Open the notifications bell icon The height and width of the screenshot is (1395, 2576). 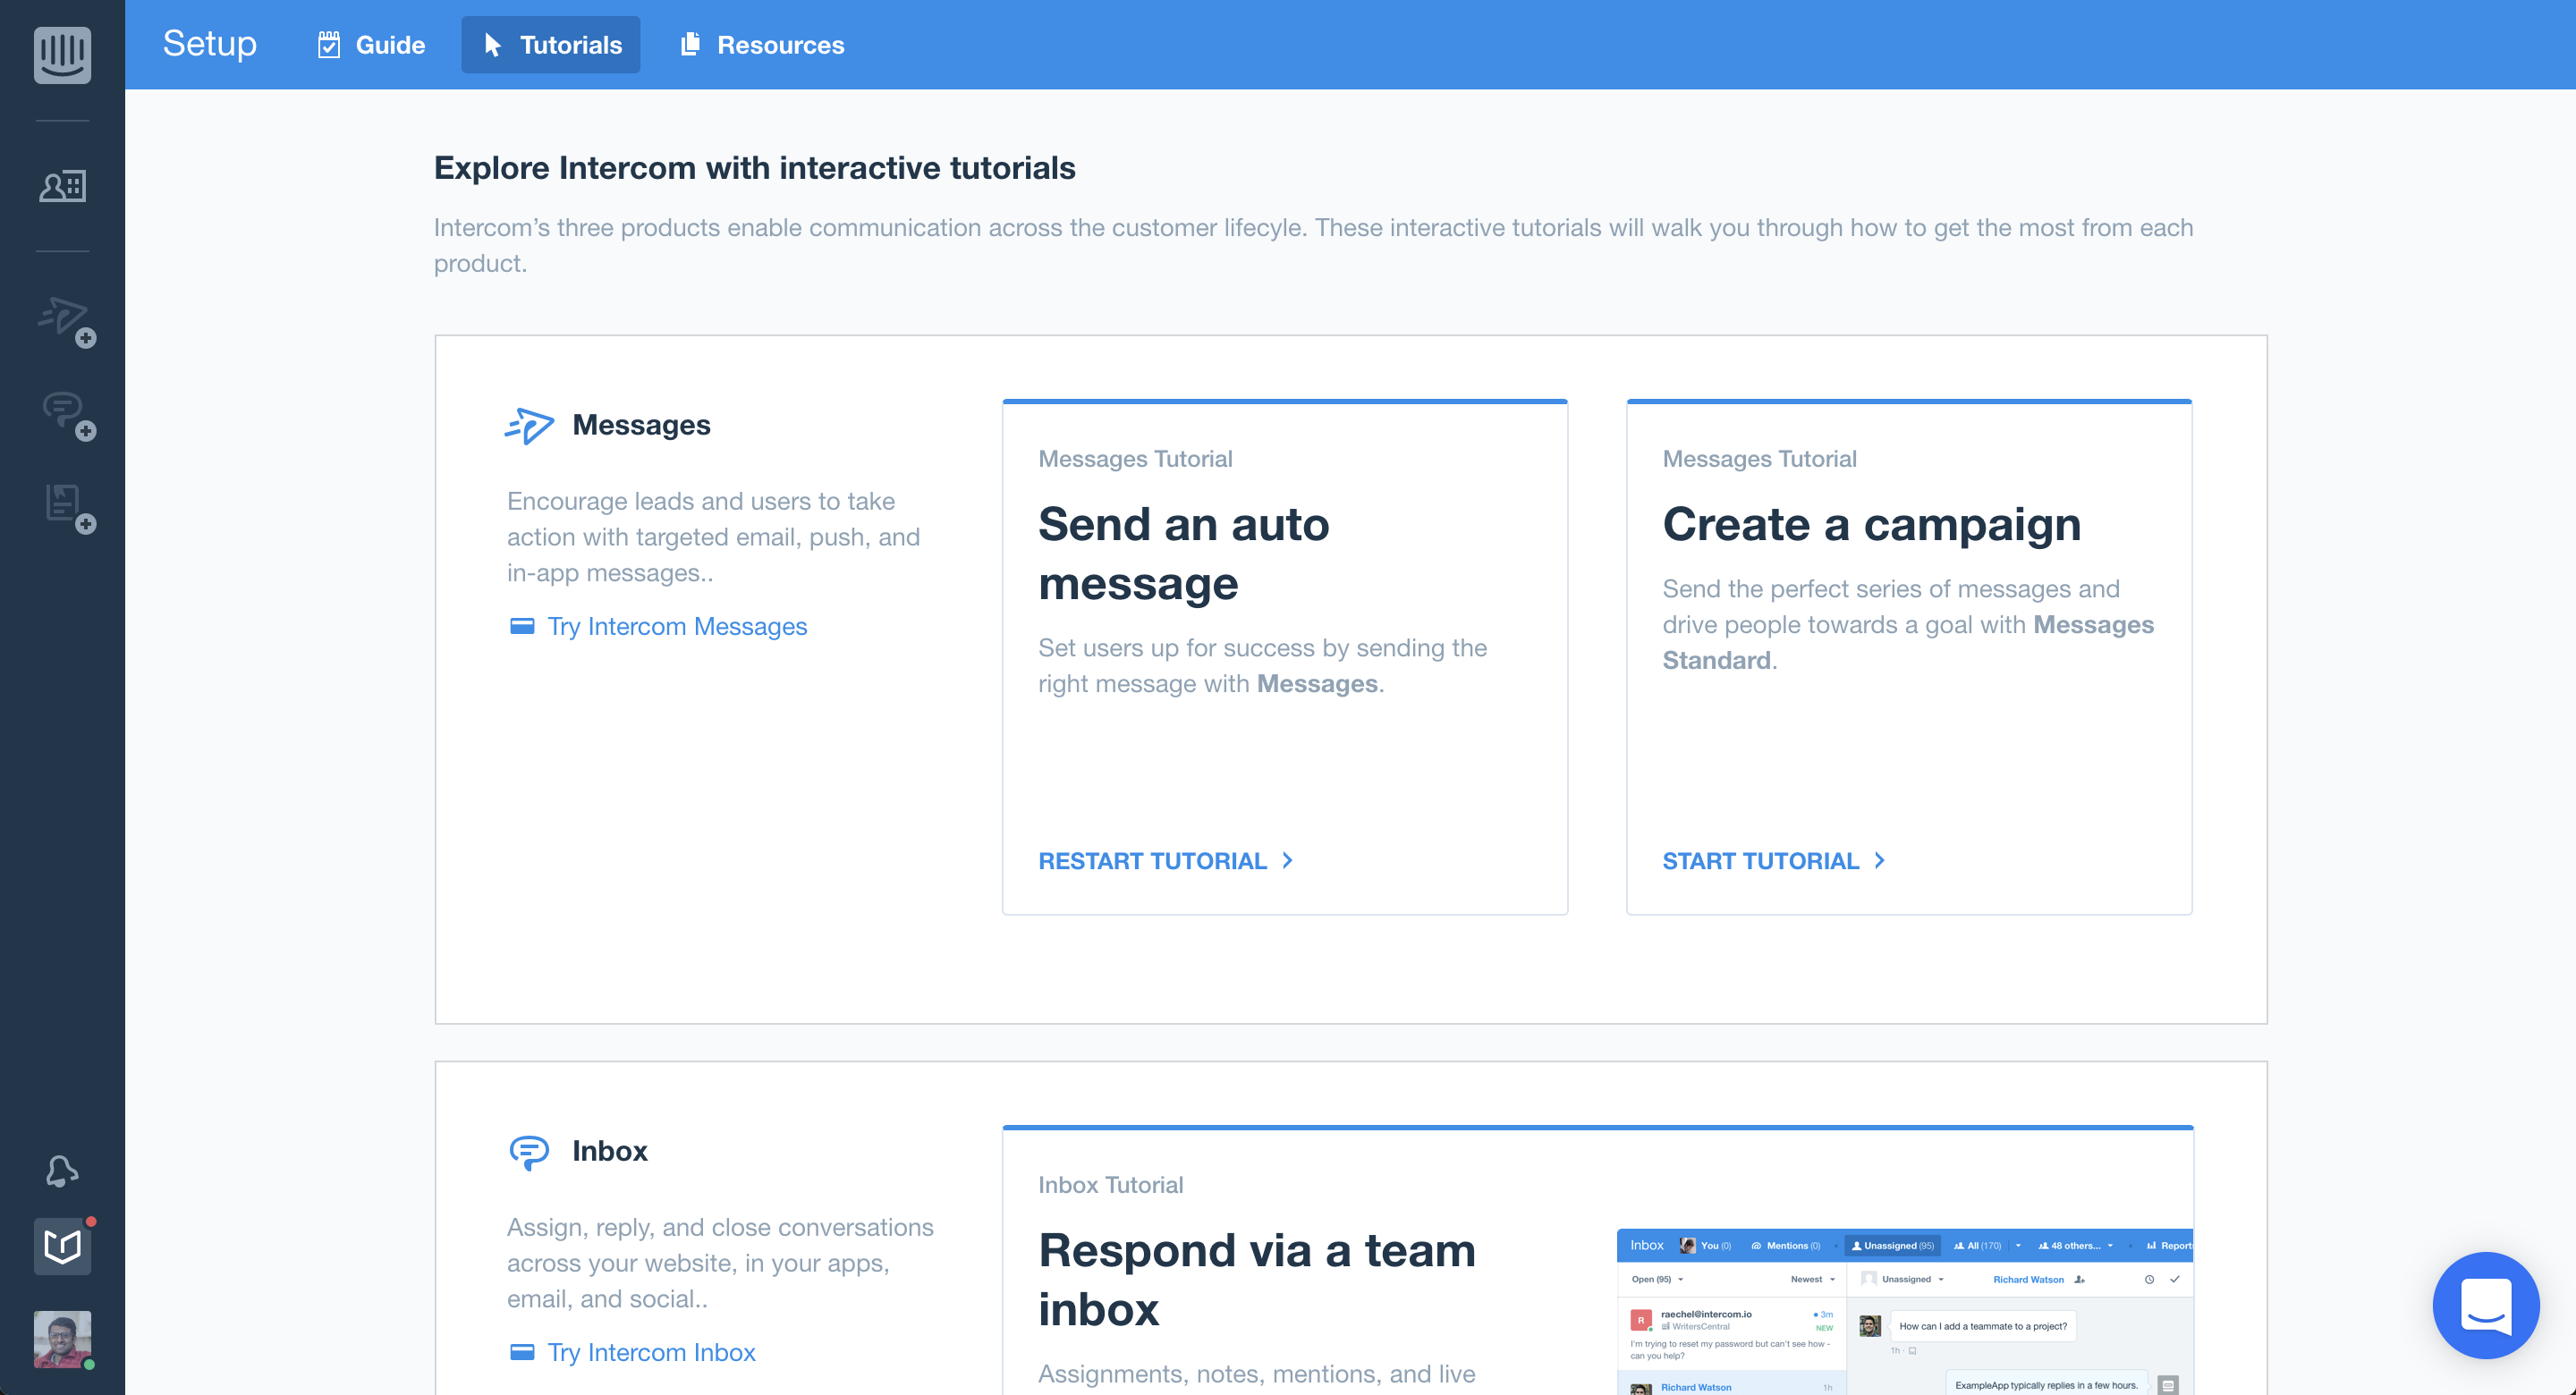62,1170
